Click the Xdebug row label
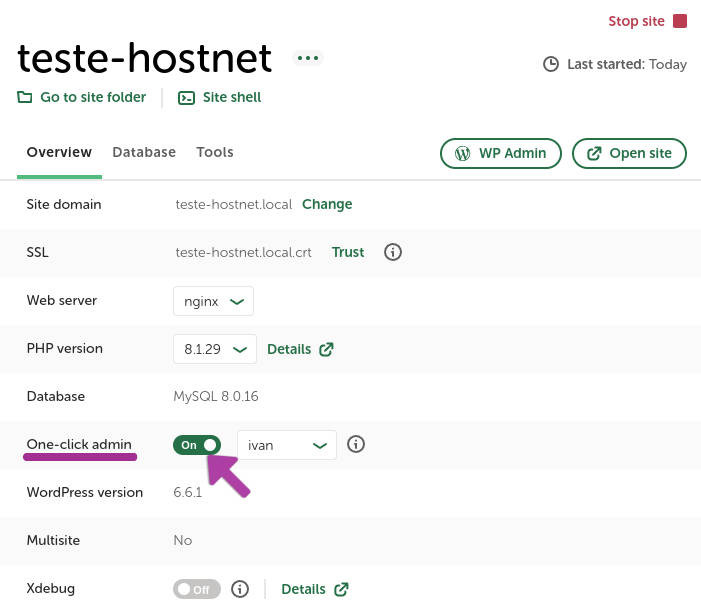The height and width of the screenshot is (613, 701). coord(51,588)
